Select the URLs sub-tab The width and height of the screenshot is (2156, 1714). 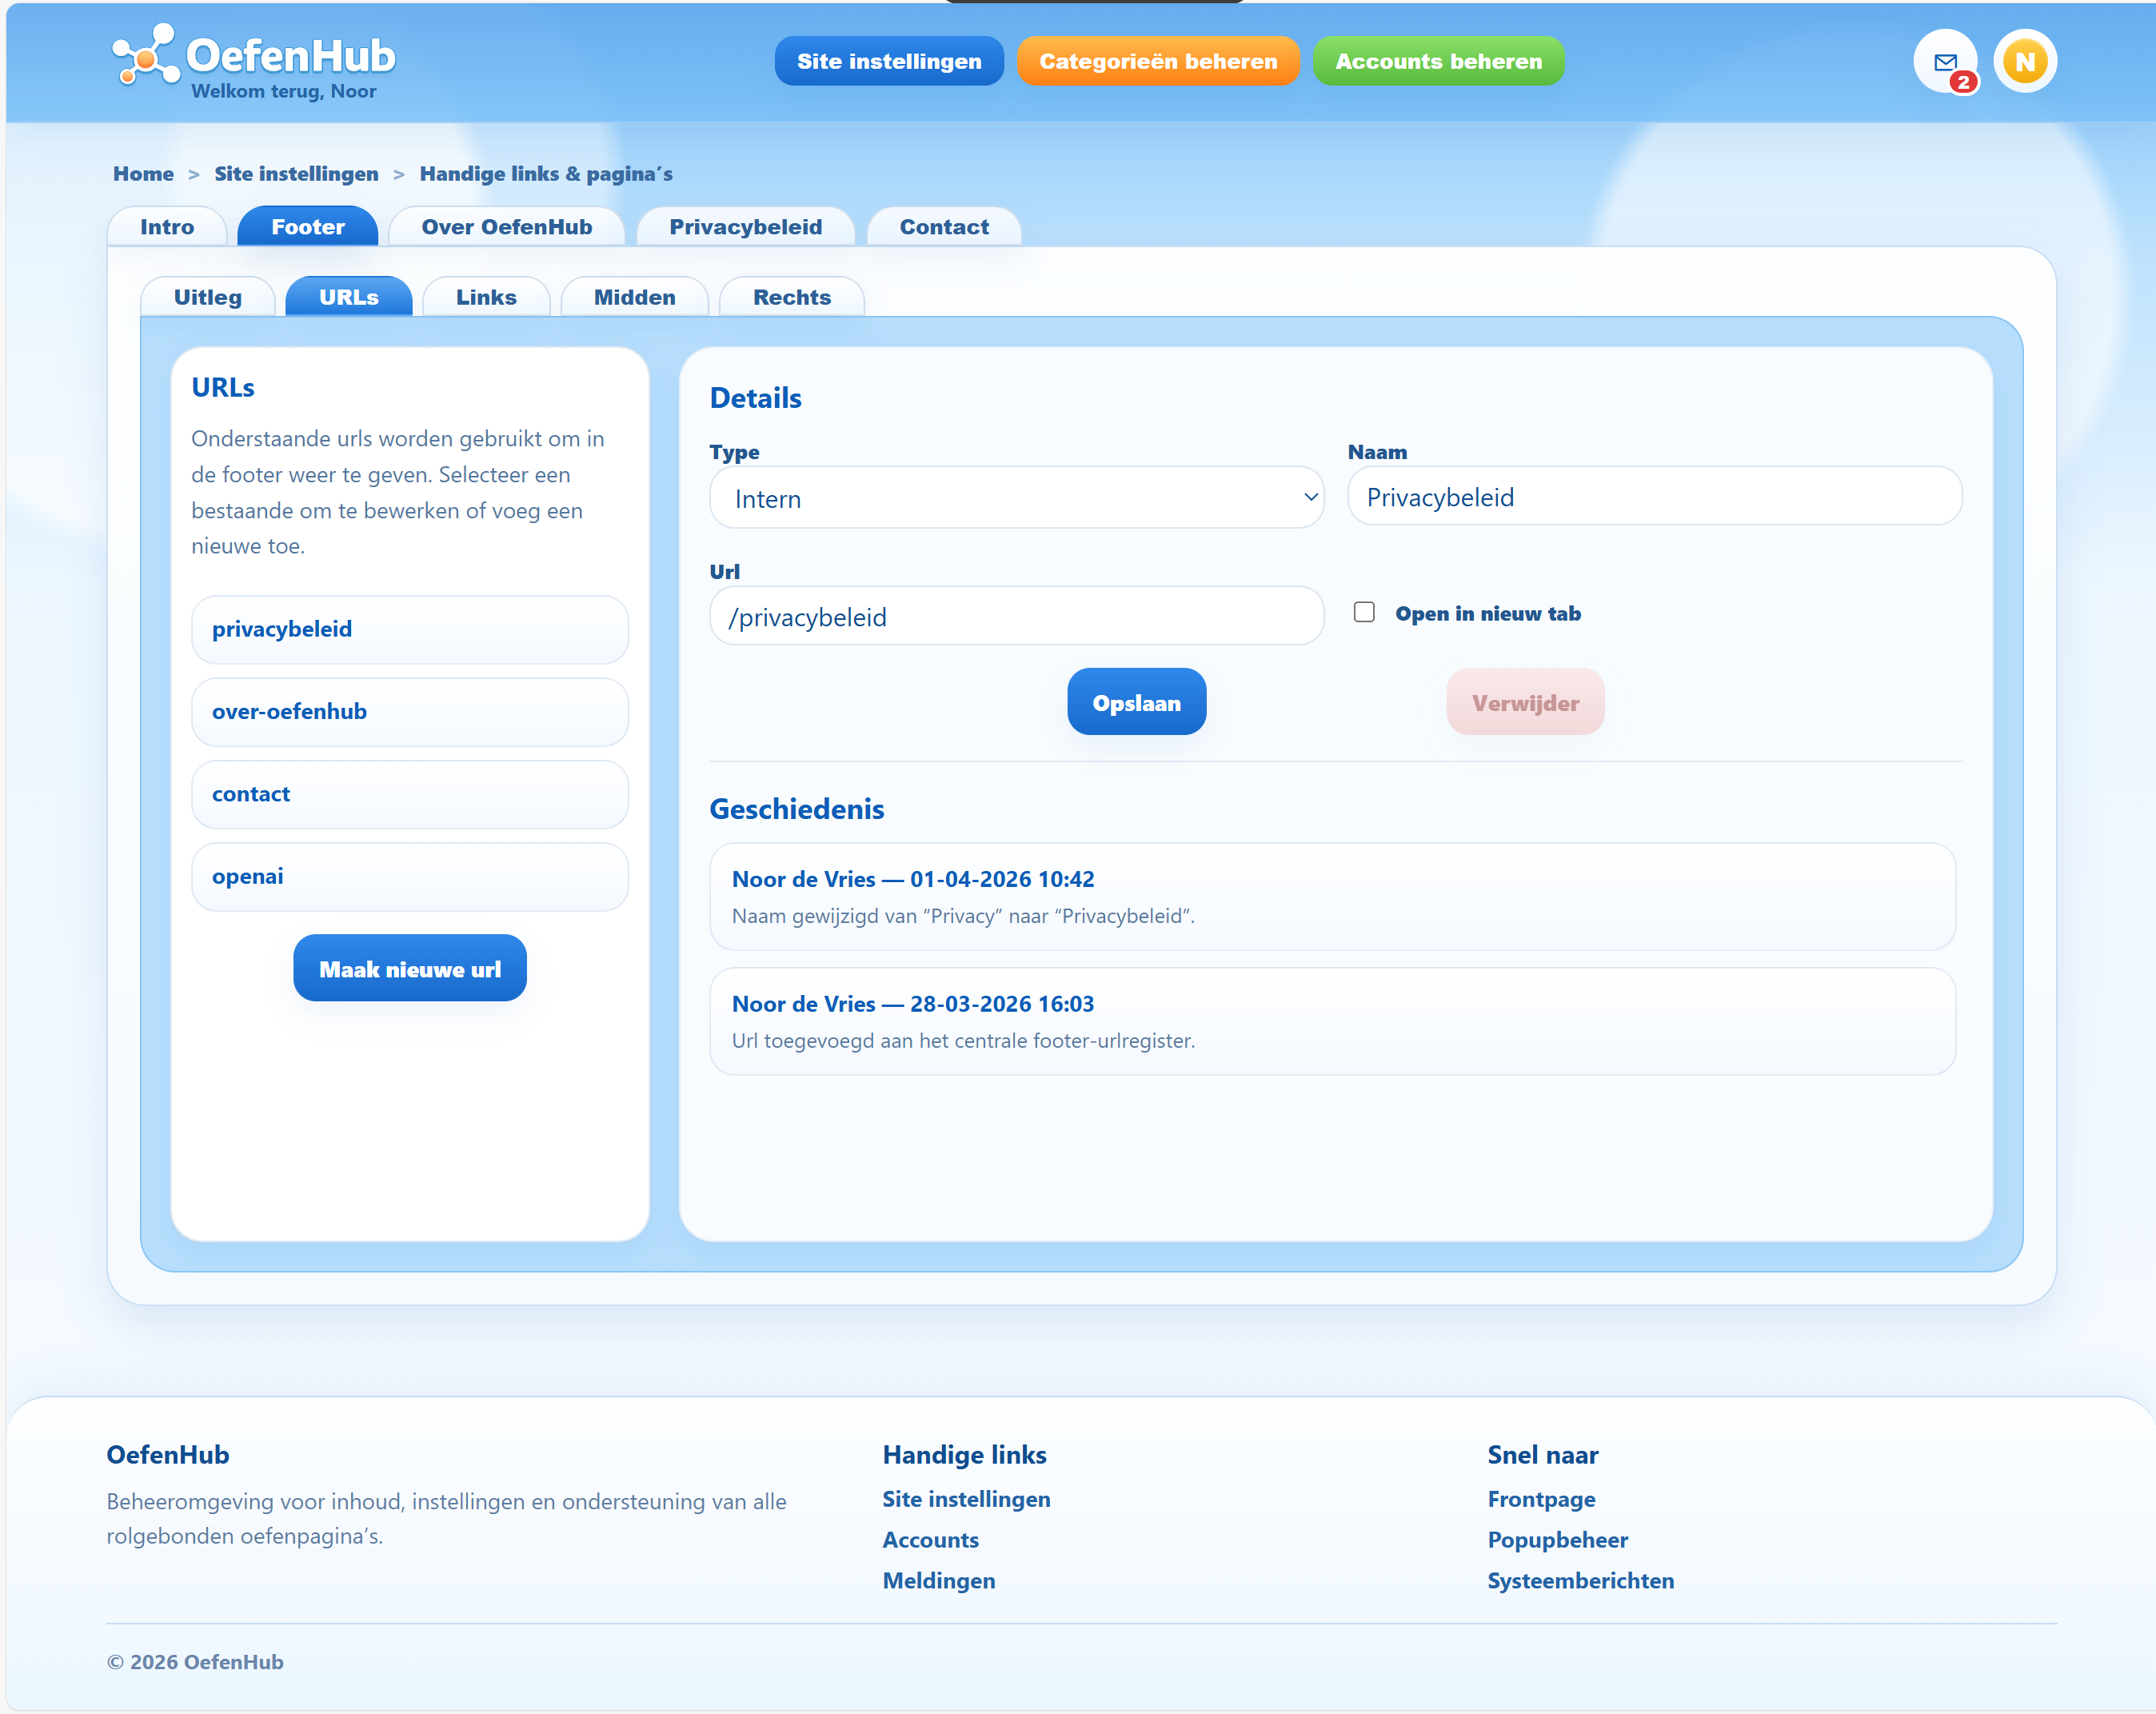pos(349,297)
